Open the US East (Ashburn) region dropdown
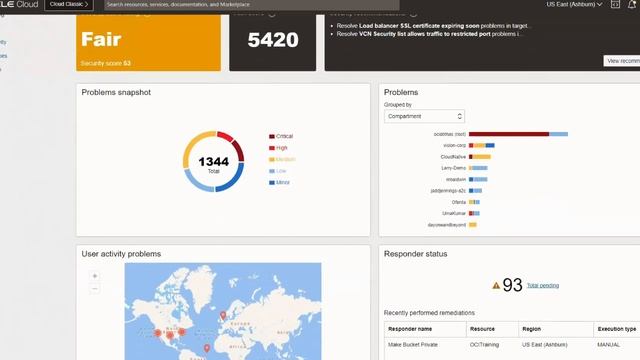Viewport: 640px width, 360px height. (574, 4)
